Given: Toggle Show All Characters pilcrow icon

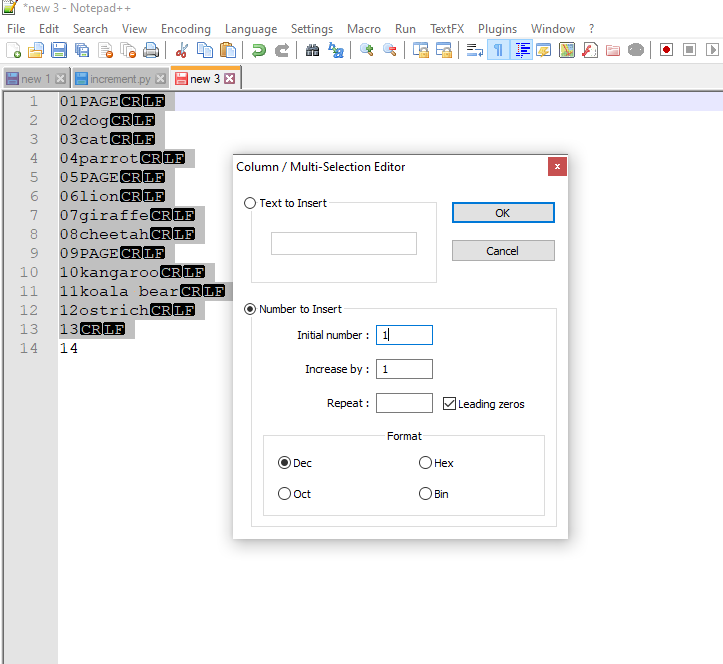Looking at the screenshot, I should (498, 50).
